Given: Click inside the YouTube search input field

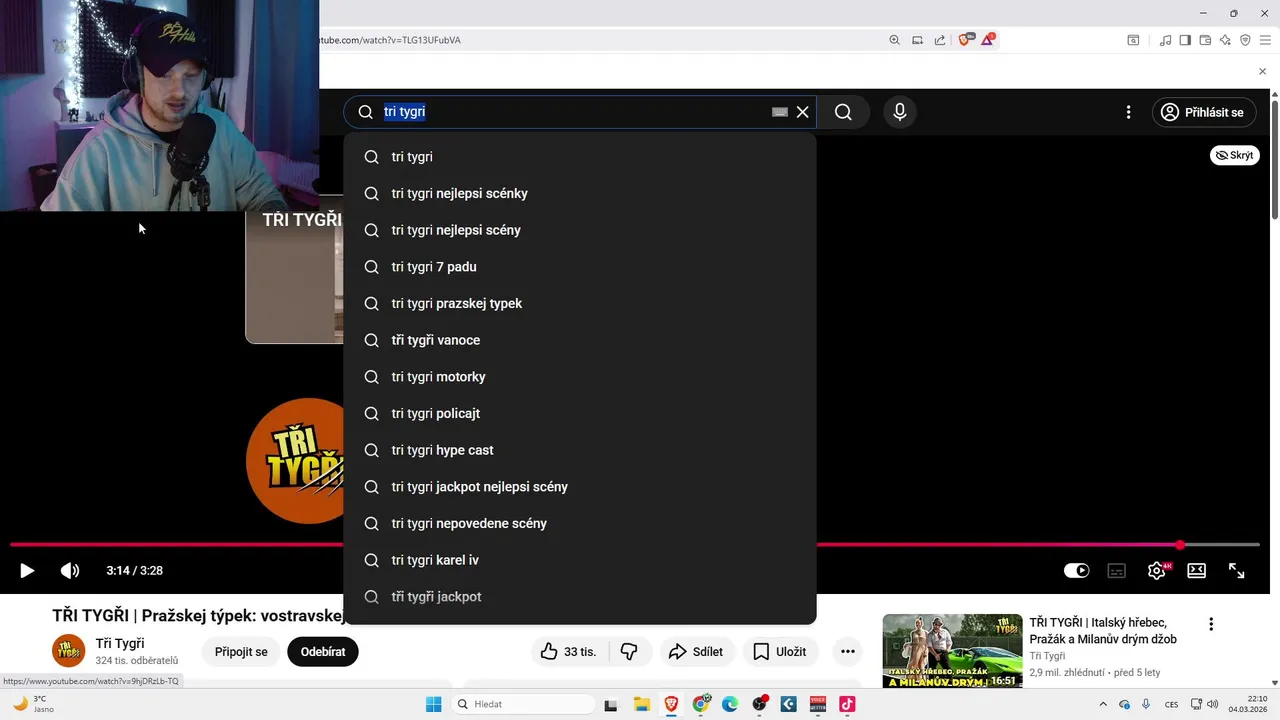Looking at the screenshot, I should 575,112.
